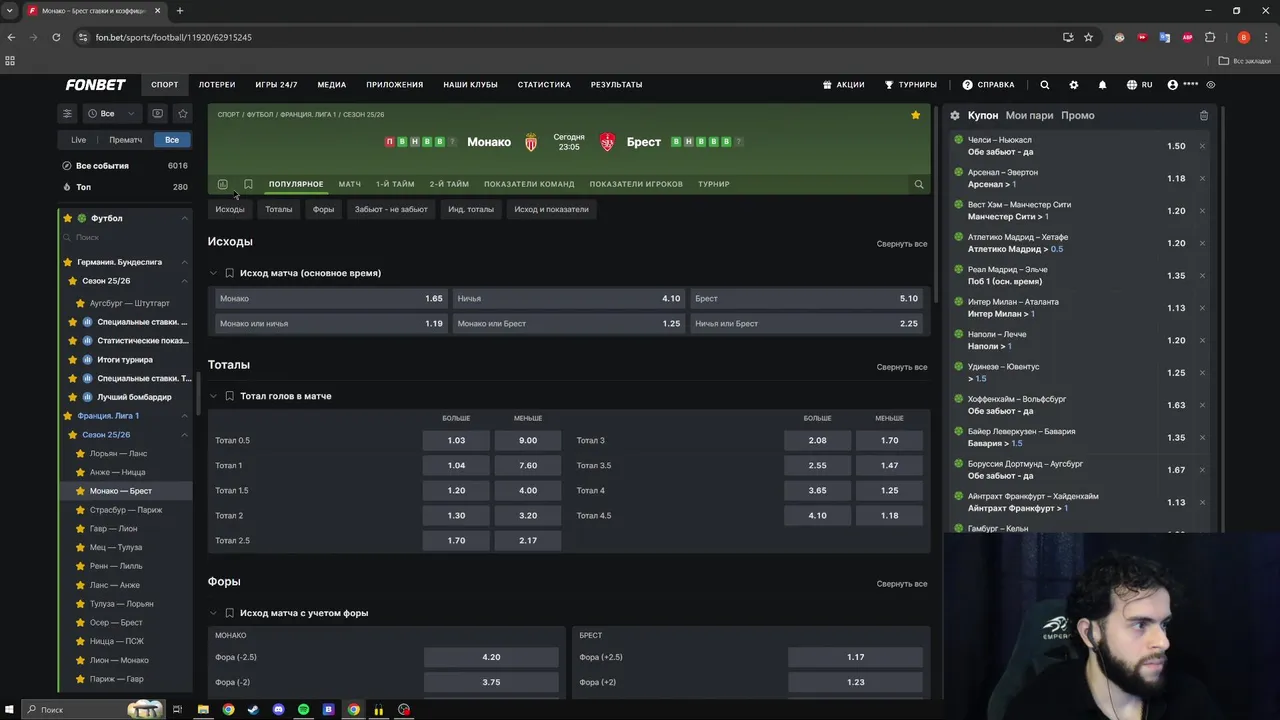1280x720 pixels.
Task: Switch to the 1-Й ТАЙМ tab
Action: 395,184
